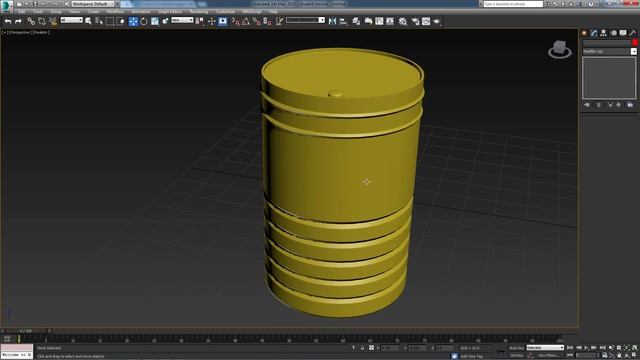Open the Rendered Frame Window
The width and height of the screenshot is (640, 360).
point(426,21)
